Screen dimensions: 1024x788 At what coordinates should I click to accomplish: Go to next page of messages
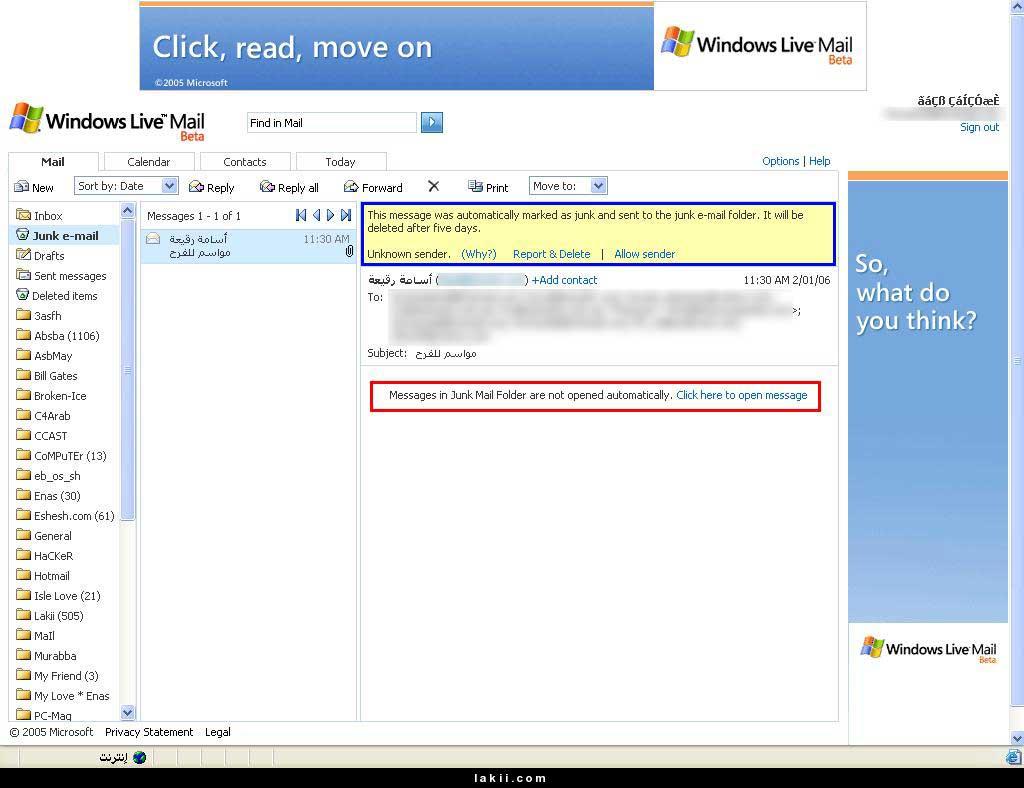tap(330, 215)
